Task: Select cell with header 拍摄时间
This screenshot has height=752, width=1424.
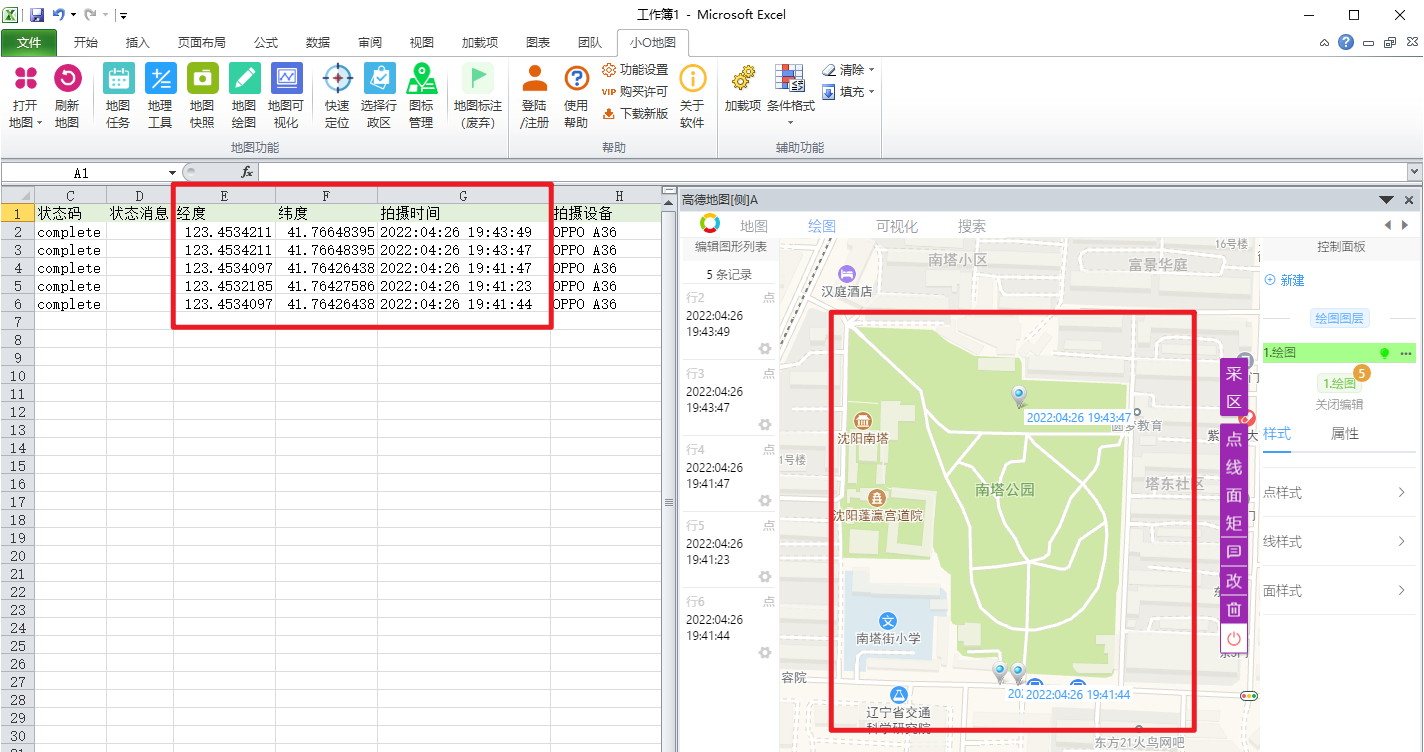Action: (x=463, y=213)
